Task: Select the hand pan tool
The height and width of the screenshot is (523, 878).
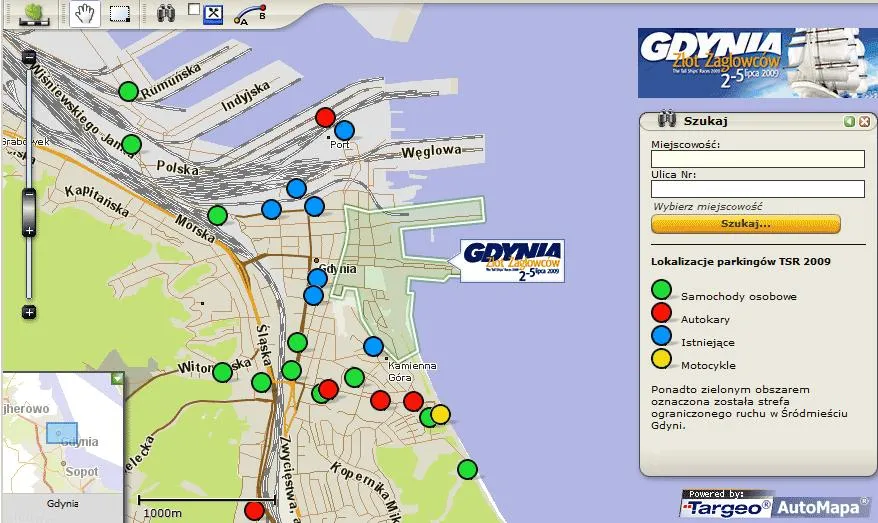Action: [87, 14]
